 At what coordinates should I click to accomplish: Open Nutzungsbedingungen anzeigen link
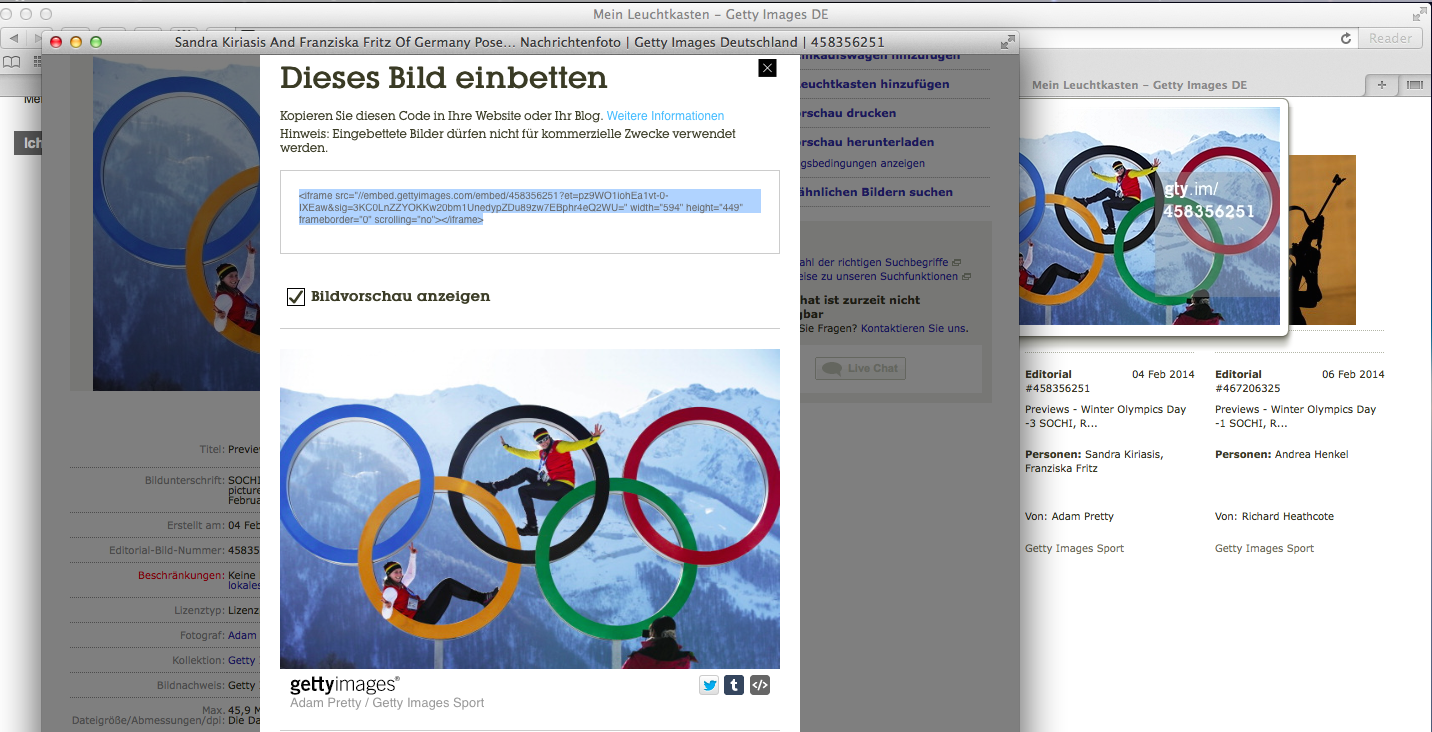tap(862, 163)
